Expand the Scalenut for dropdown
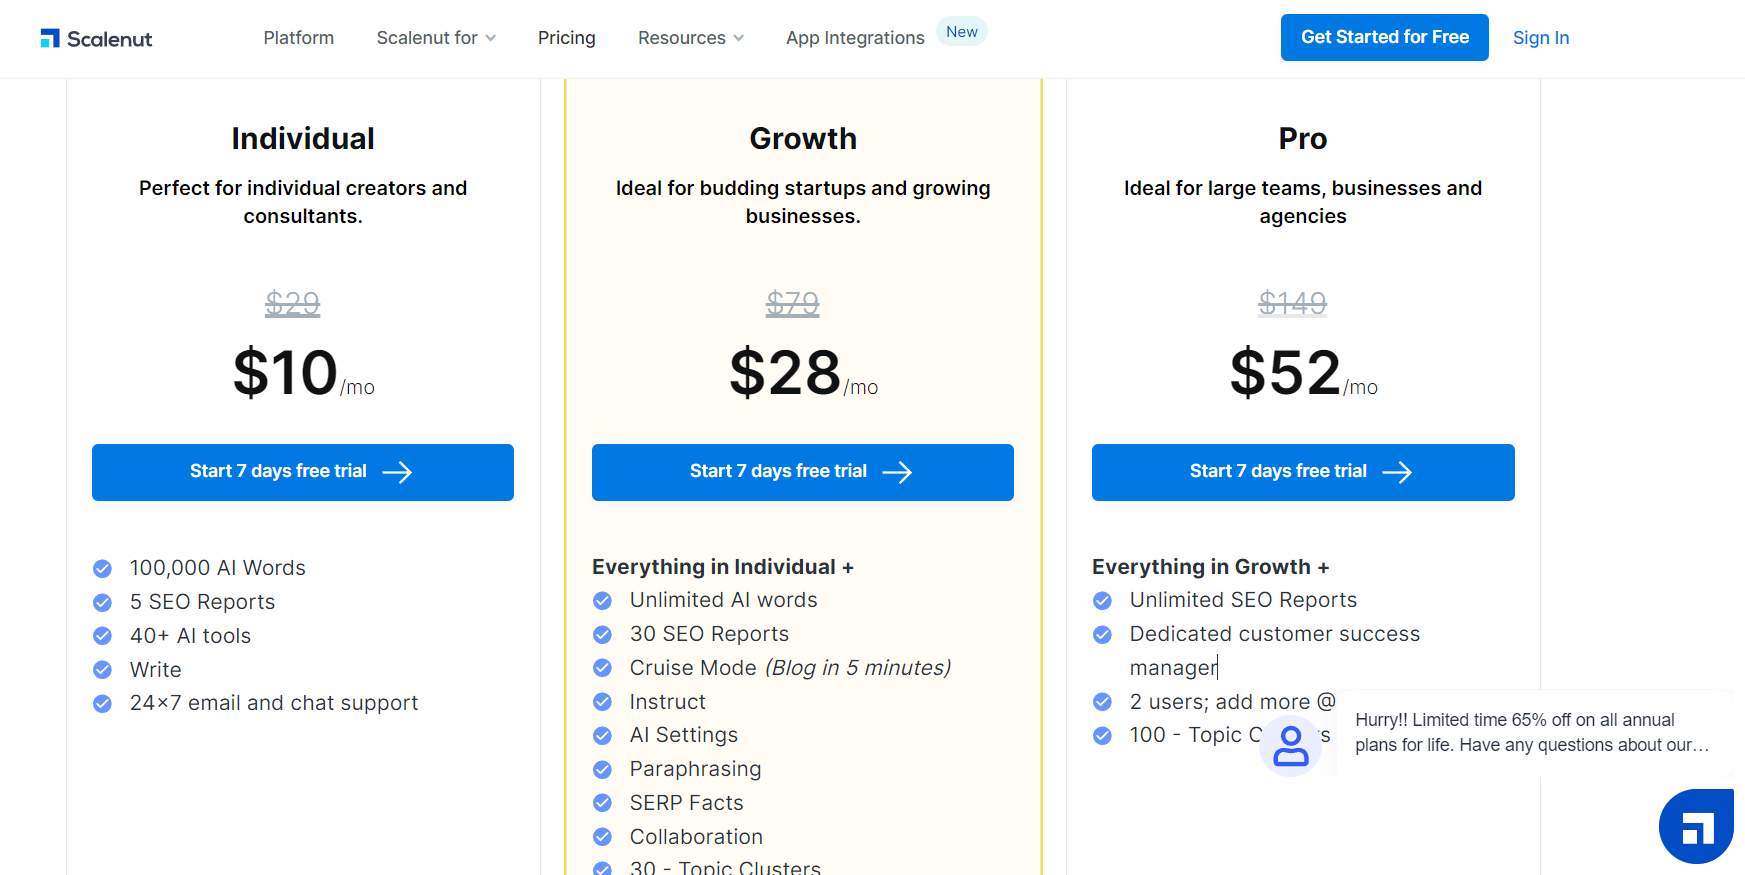Image resolution: width=1745 pixels, height=875 pixels. click(436, 38)
